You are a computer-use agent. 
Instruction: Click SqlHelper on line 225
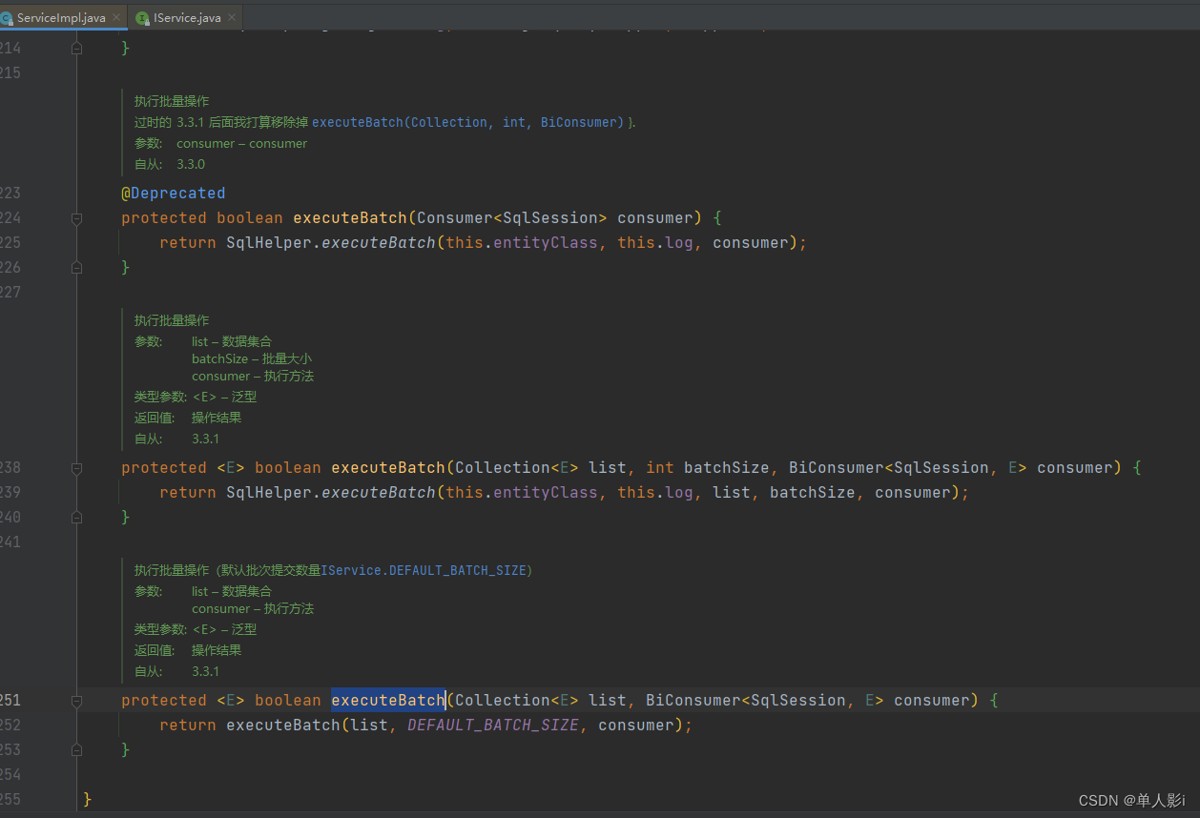pyautogui.click(x=268, y=242)
